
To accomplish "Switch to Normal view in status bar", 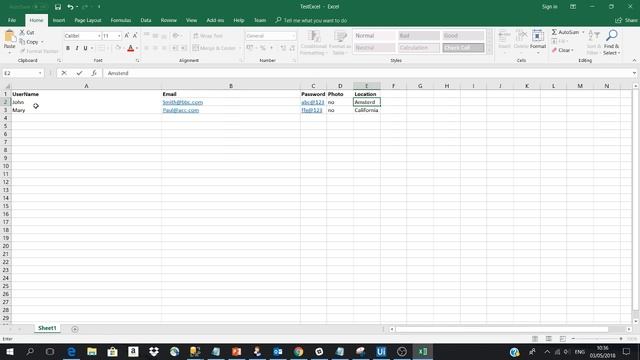I will pyautogui.click(x=535, y=339).
